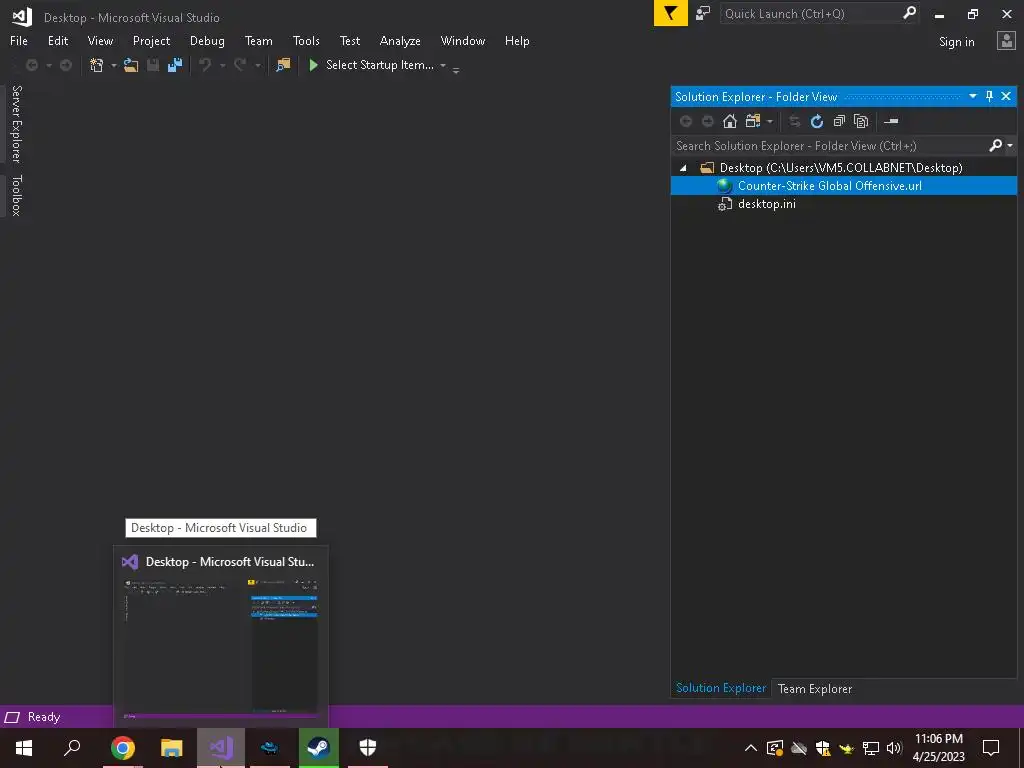
Task: Click the green Start play arrow
Action: 313,65
